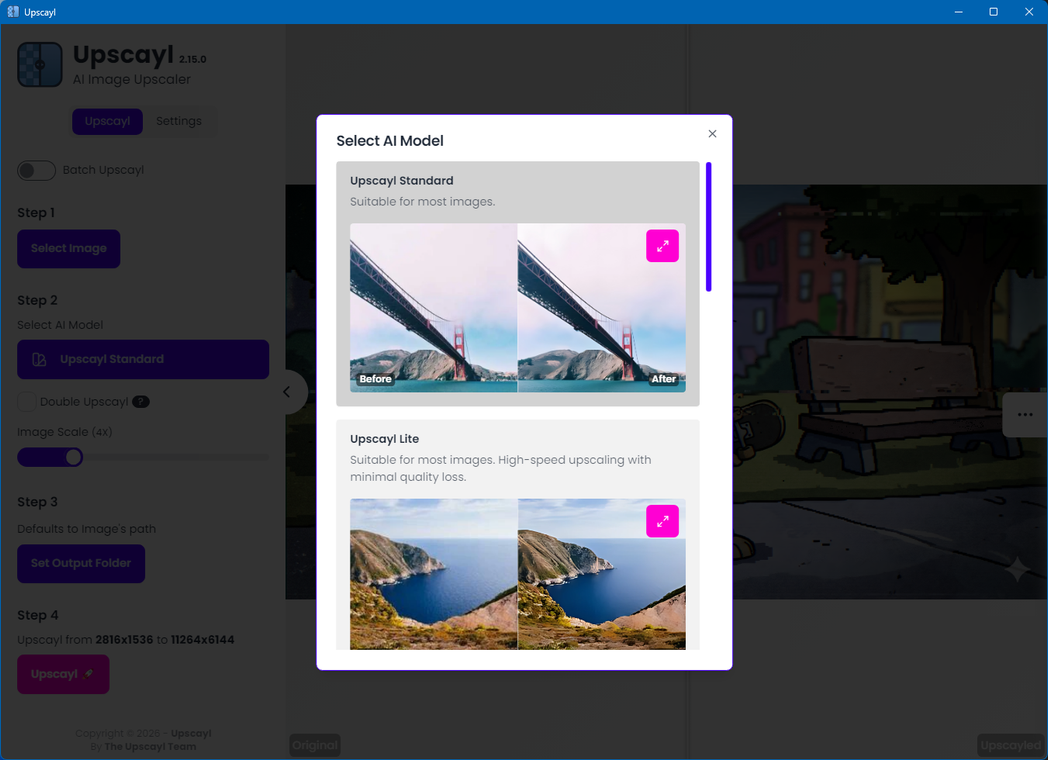Enable the Double Upscayl checkbox
This screenshot has width=1048, height=760.
26,402
